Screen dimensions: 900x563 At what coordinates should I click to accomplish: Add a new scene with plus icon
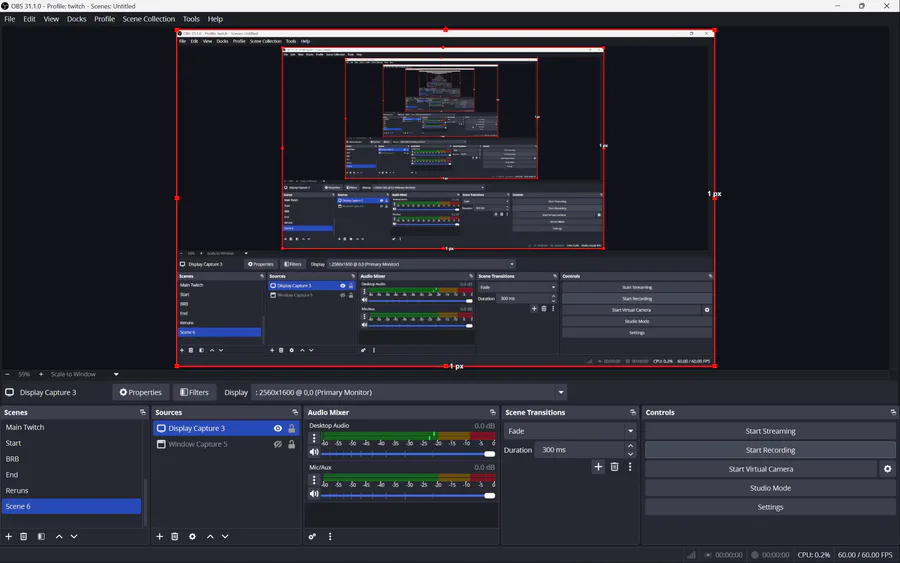click(9, 536)
